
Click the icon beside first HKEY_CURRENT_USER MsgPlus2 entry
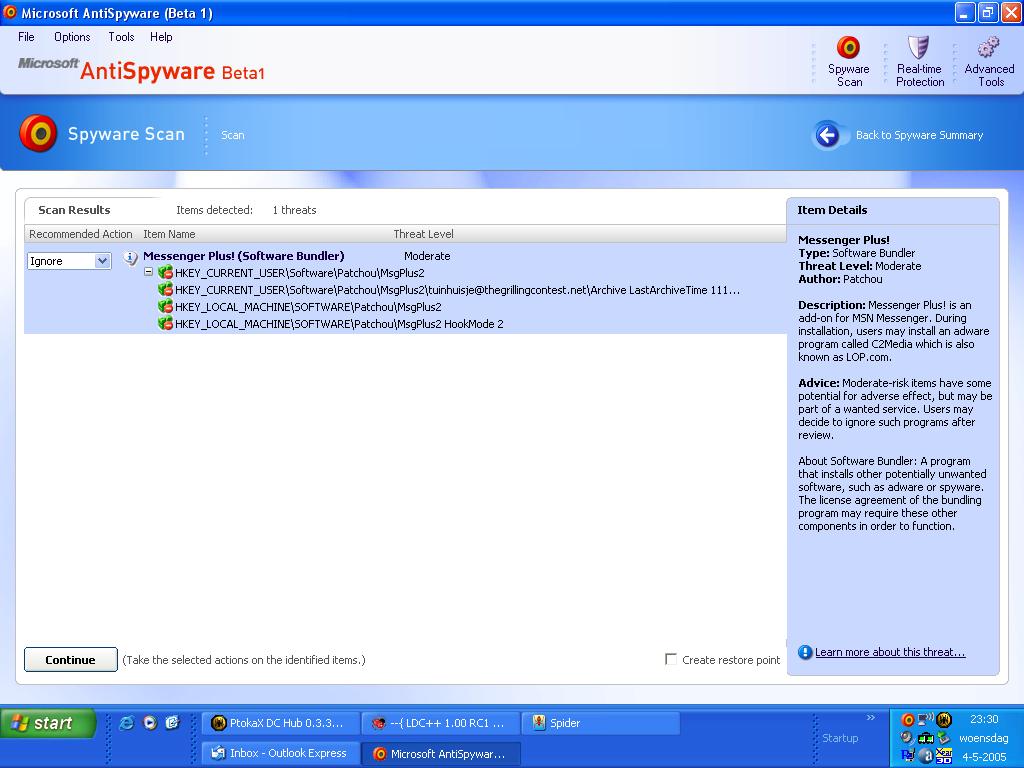165,273
